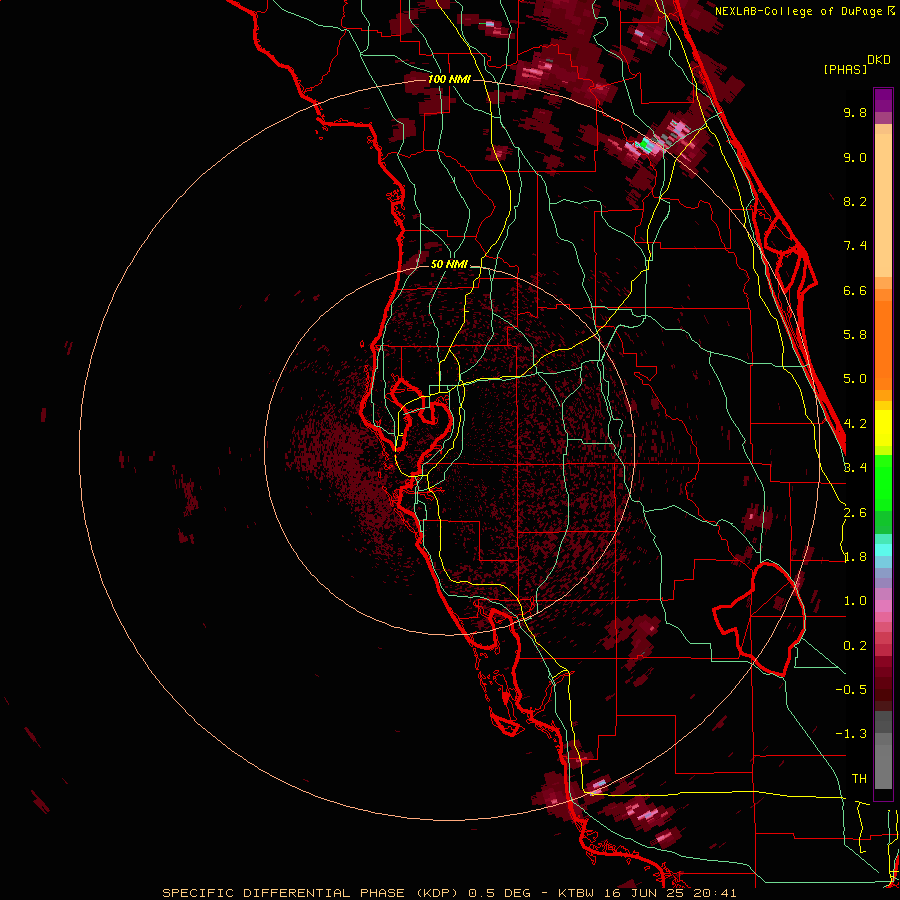Select the 5.0 scale value
This screenshot has width=900, height=900.
(x=855, y=379)
